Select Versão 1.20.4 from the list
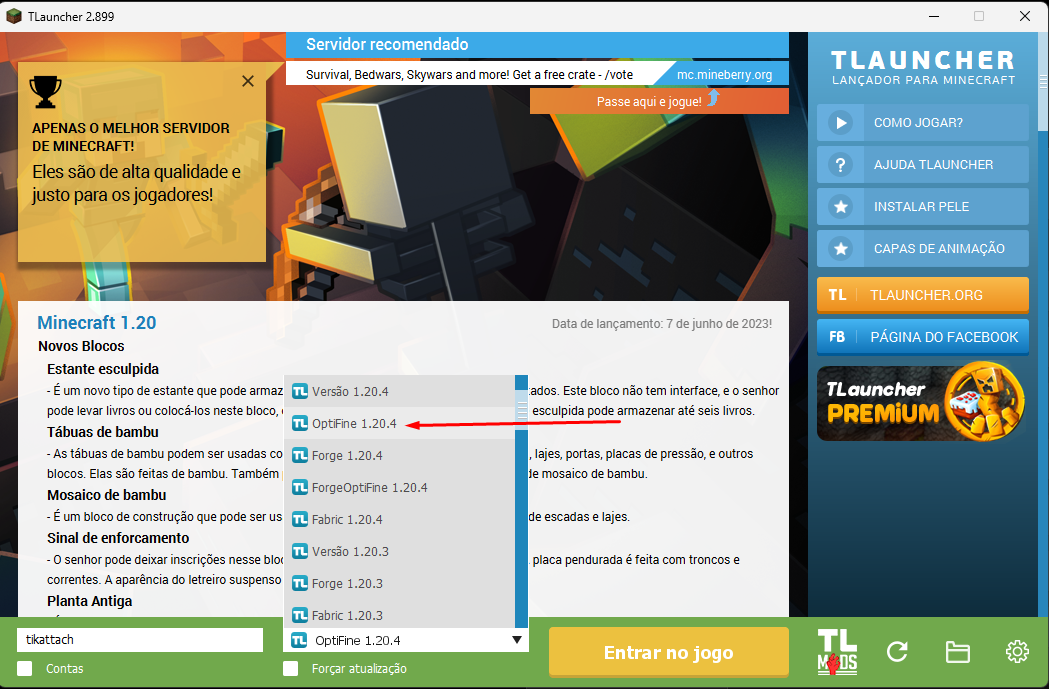 (399, 391)
